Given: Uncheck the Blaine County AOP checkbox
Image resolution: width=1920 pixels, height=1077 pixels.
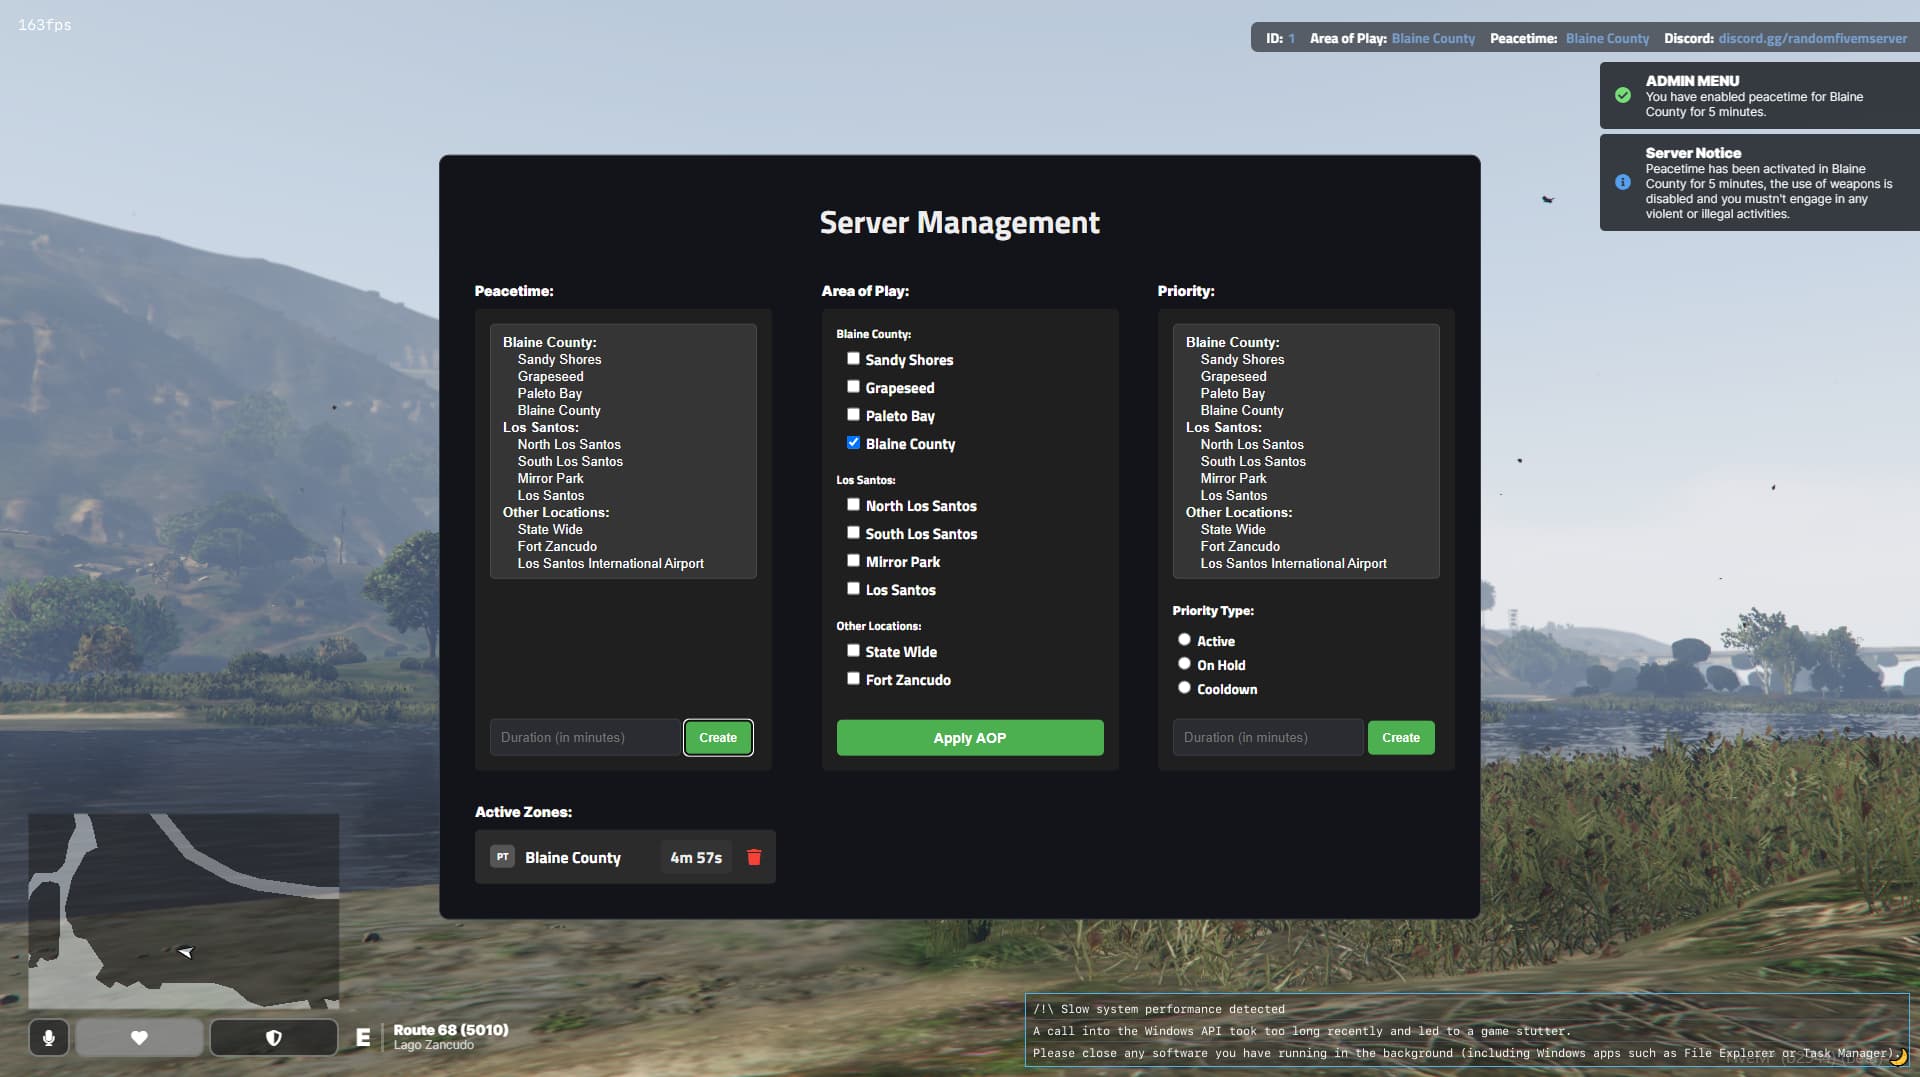Looking at the screenshot, I should click(853, 443).
